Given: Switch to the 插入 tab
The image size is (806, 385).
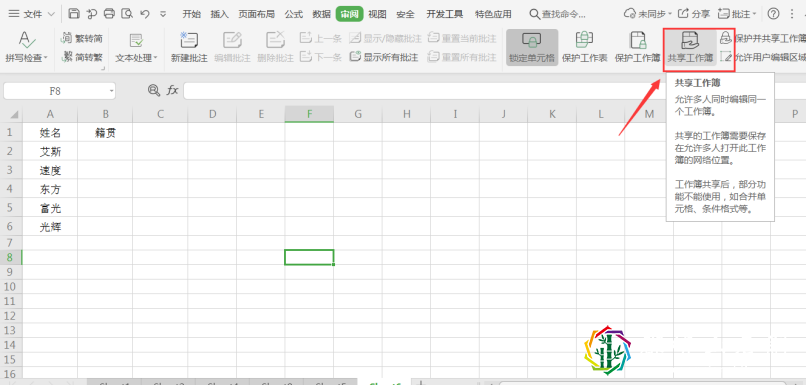Looking at the screenshot, I should (x=219, y=14).
